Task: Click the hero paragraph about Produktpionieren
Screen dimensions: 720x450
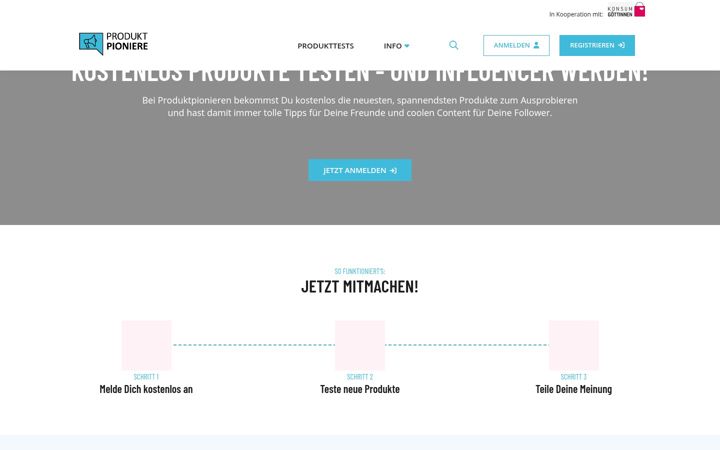Action: [360, 107]
